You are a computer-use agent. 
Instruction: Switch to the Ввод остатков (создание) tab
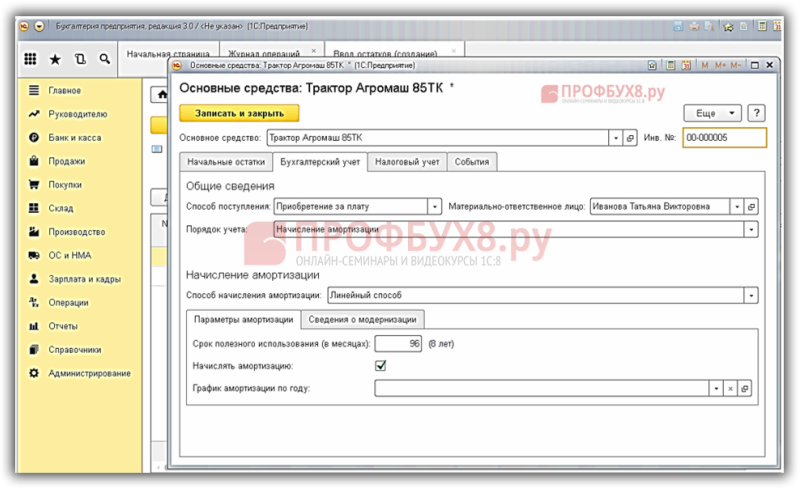point(385,53)
